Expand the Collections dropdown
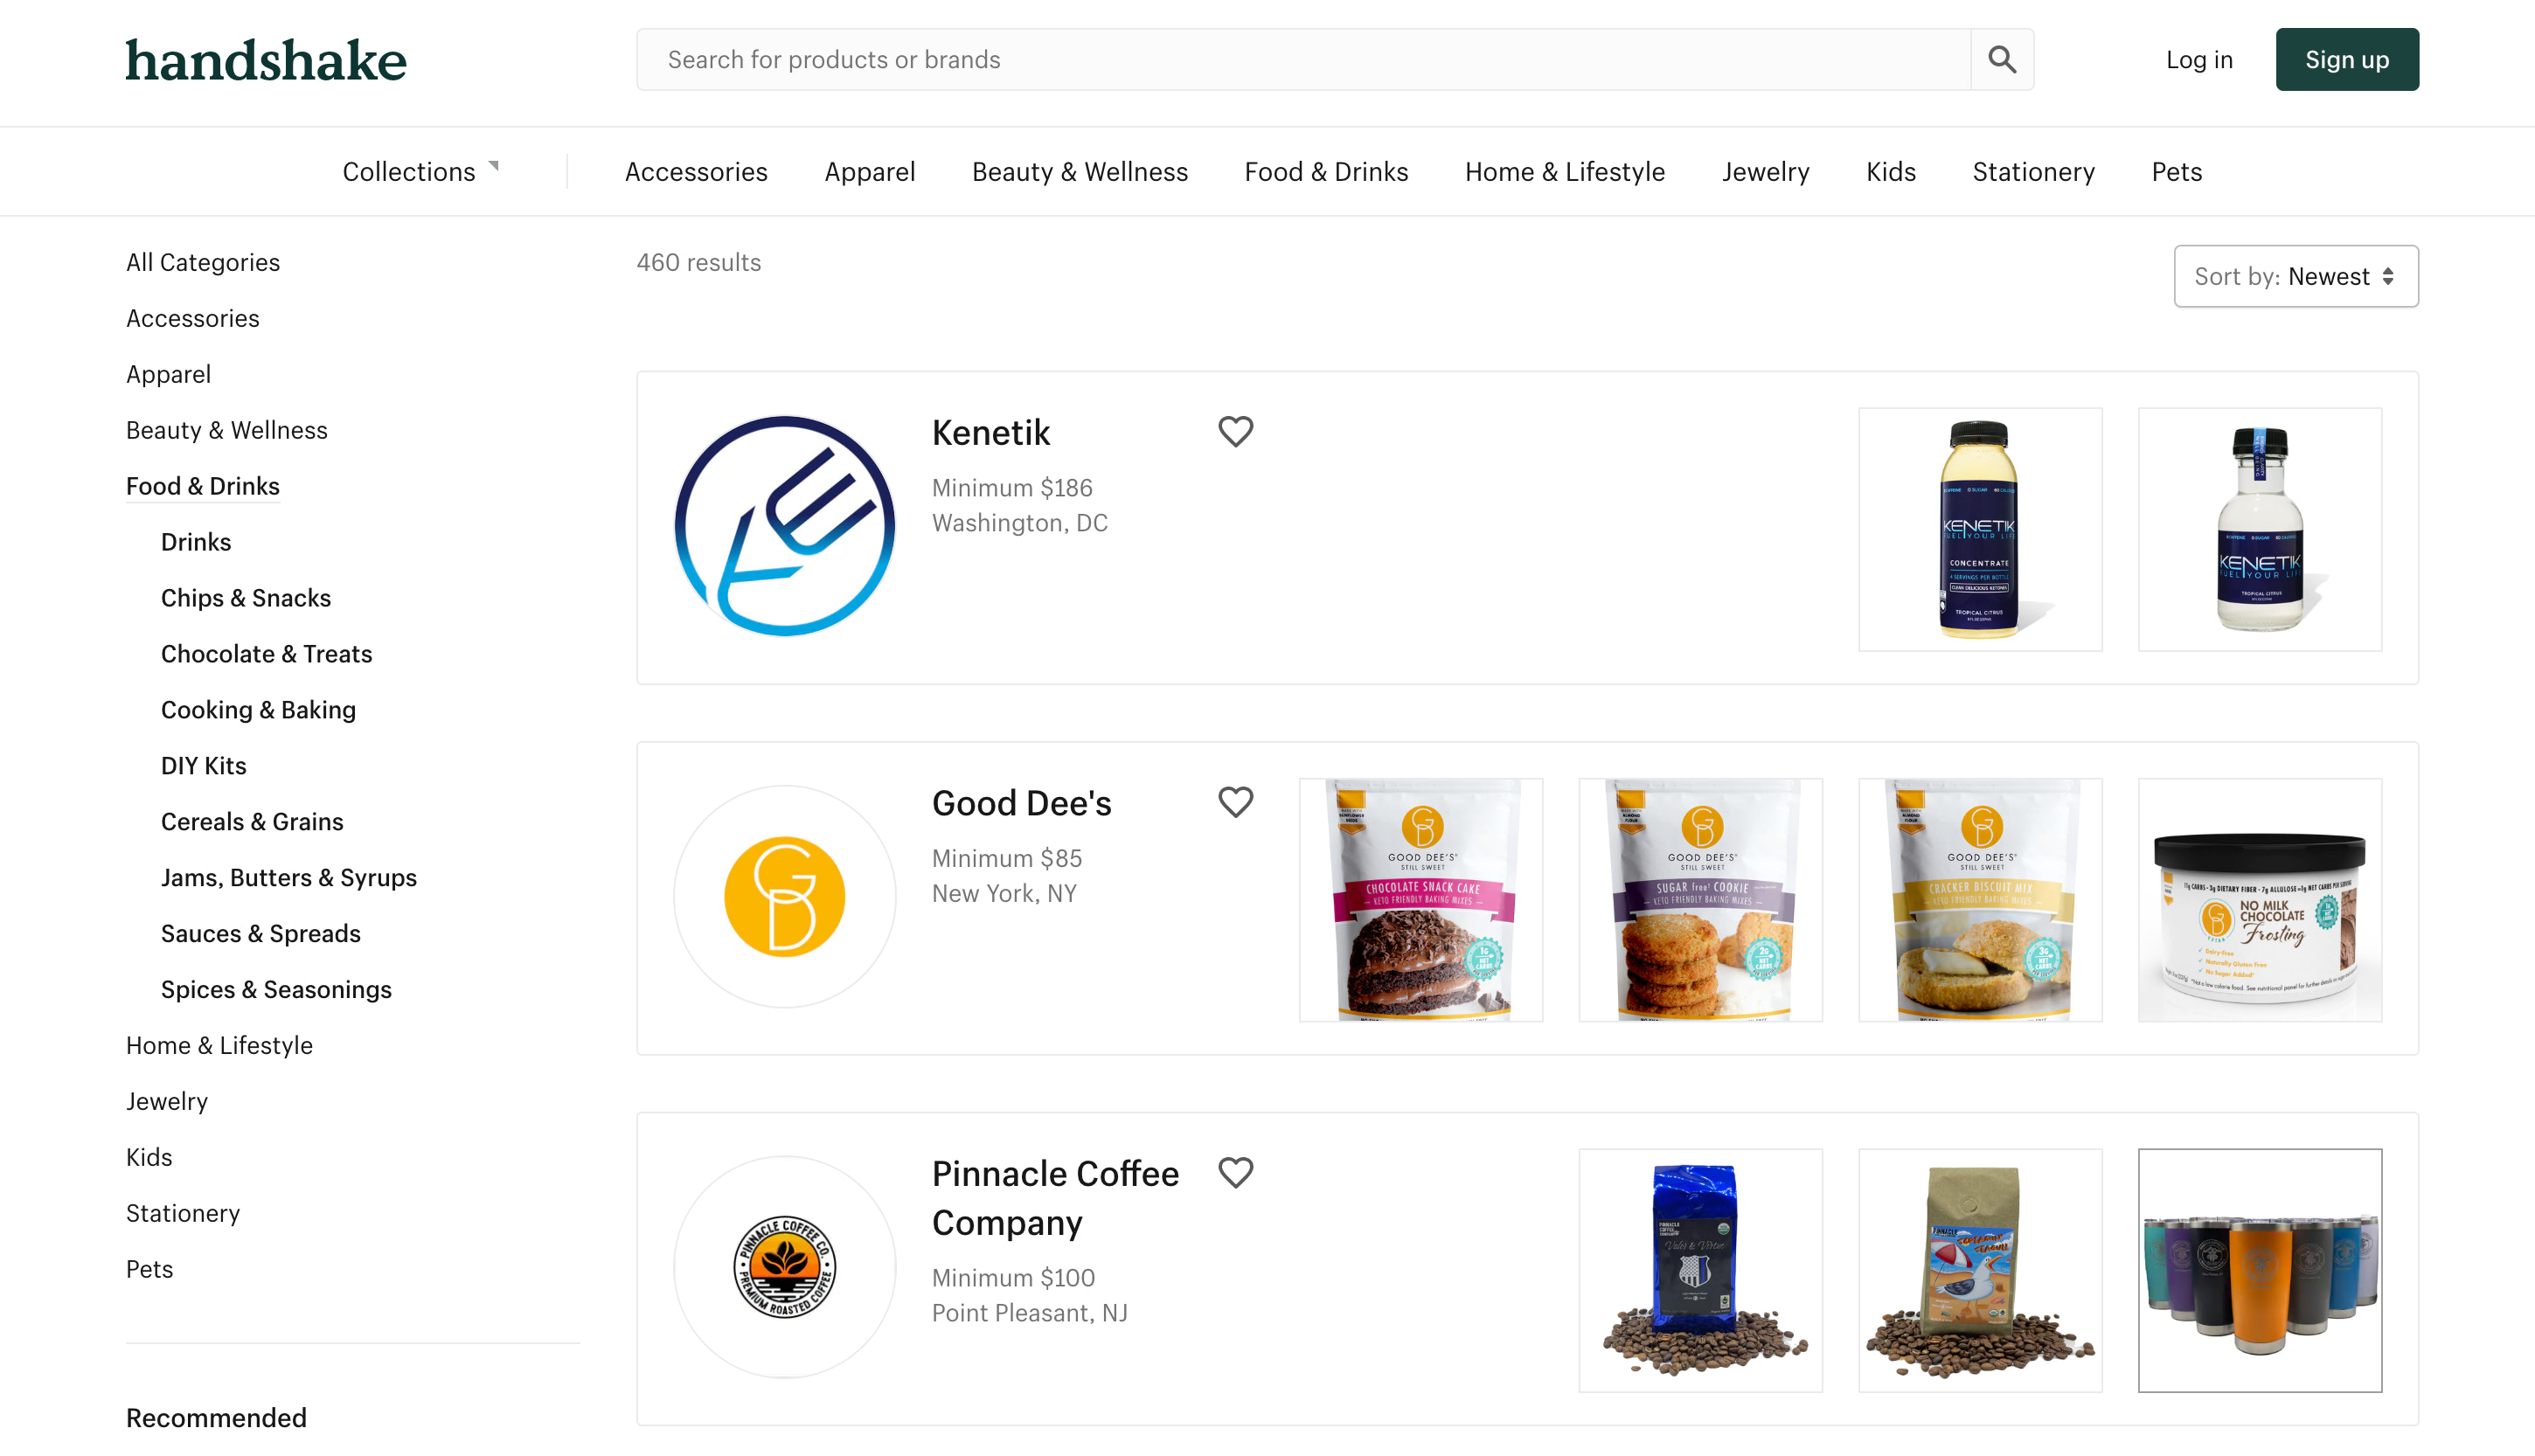Image resolution: width=2535 pixels, height=1456 pixels. (420, 172)
